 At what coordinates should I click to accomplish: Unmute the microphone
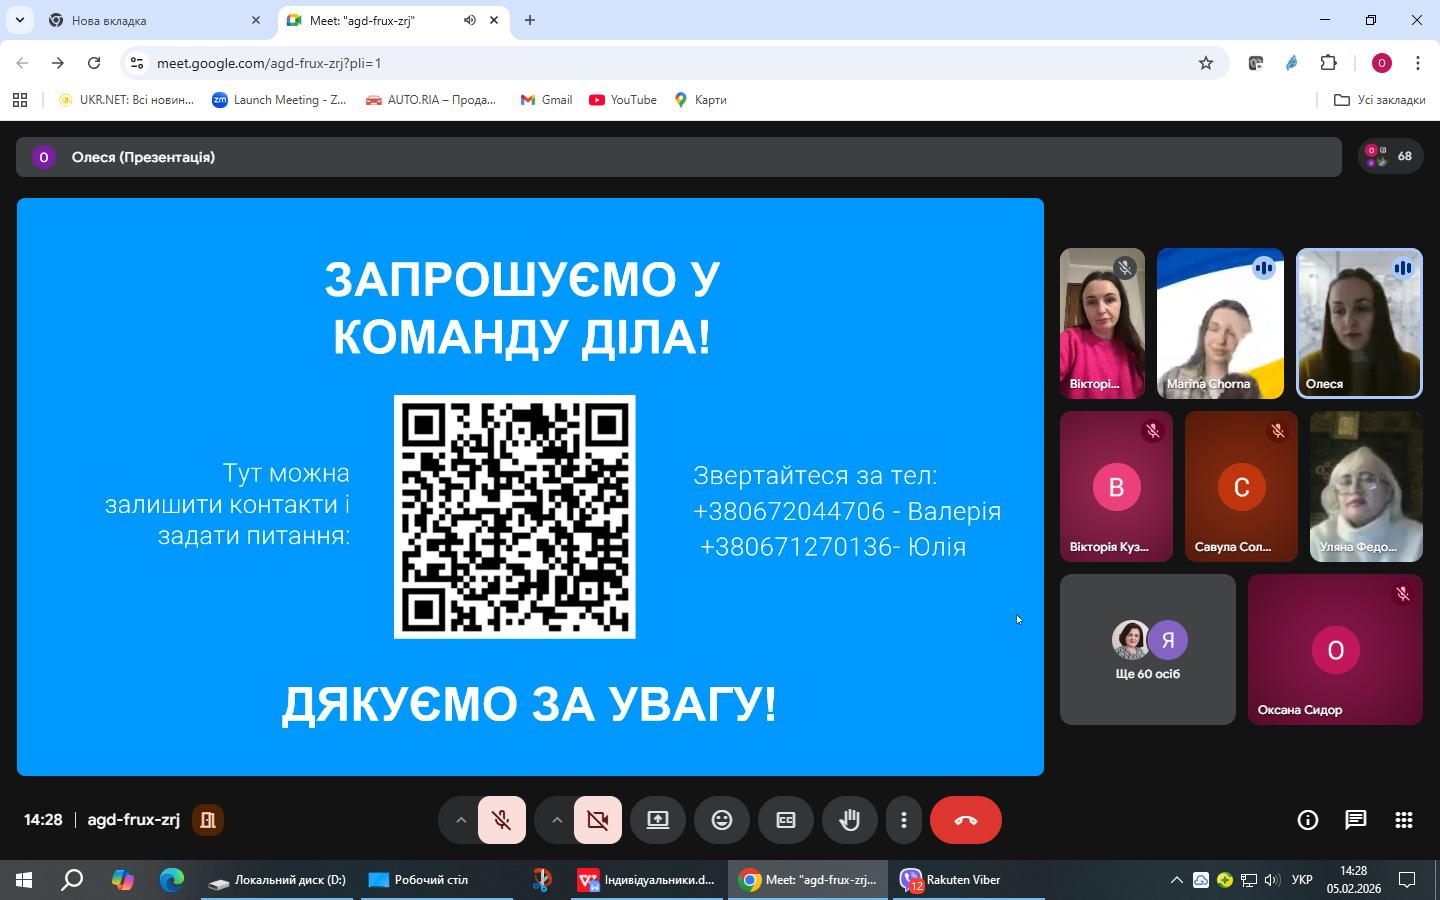click(502, 820)
